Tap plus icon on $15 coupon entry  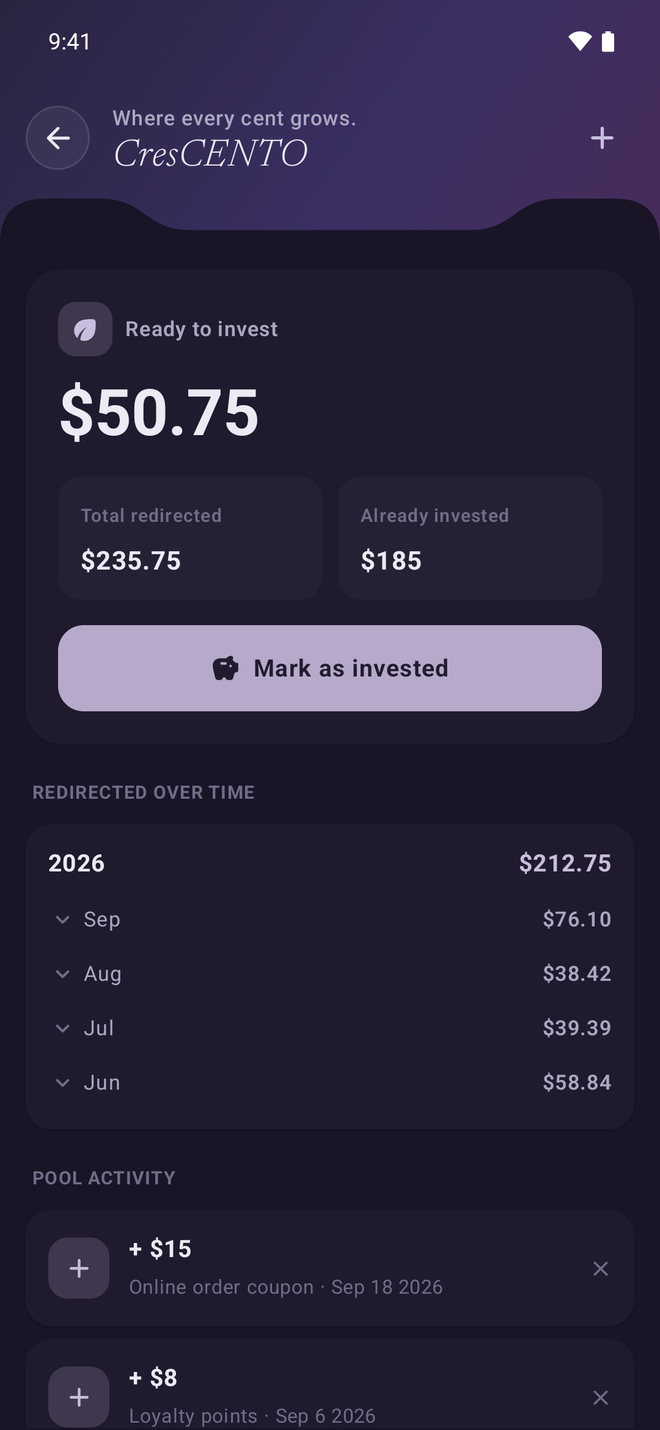79,1268
